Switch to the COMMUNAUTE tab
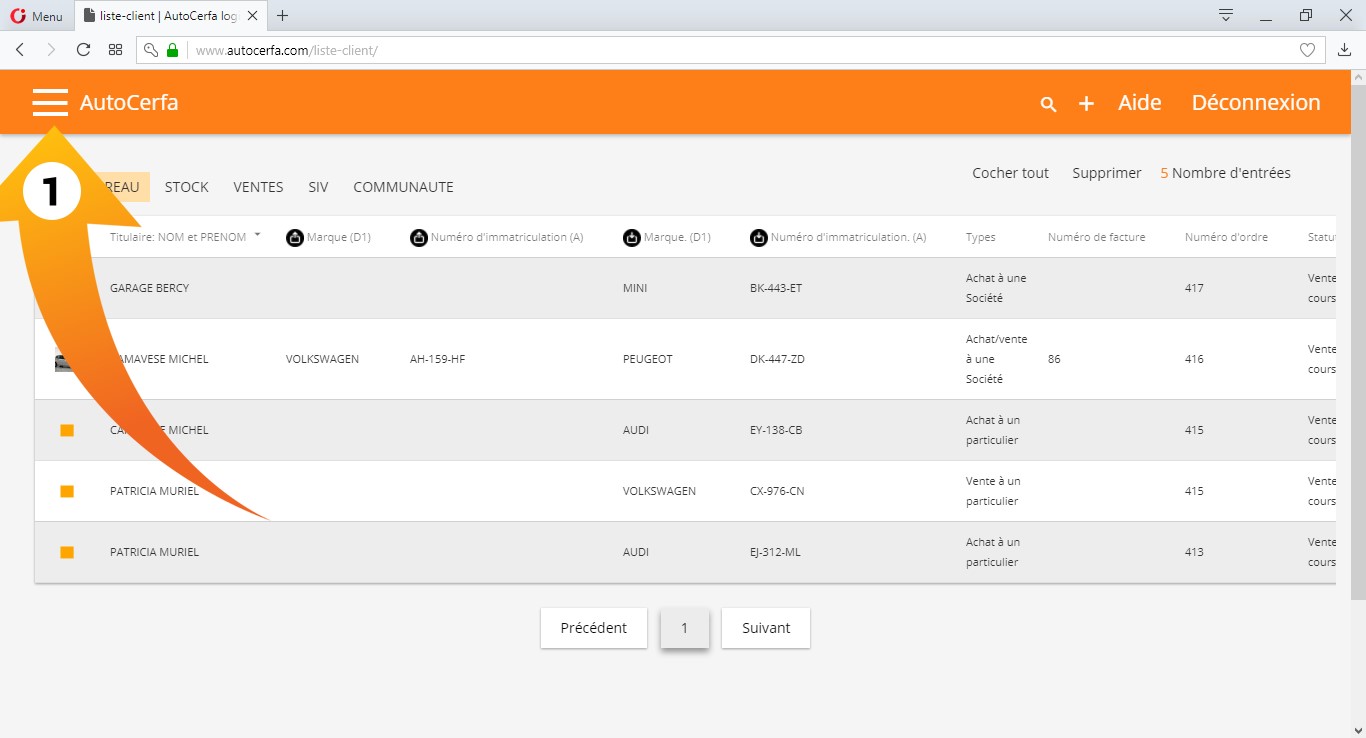This screenshot has height=738, width=1366. tap(403, 187)
